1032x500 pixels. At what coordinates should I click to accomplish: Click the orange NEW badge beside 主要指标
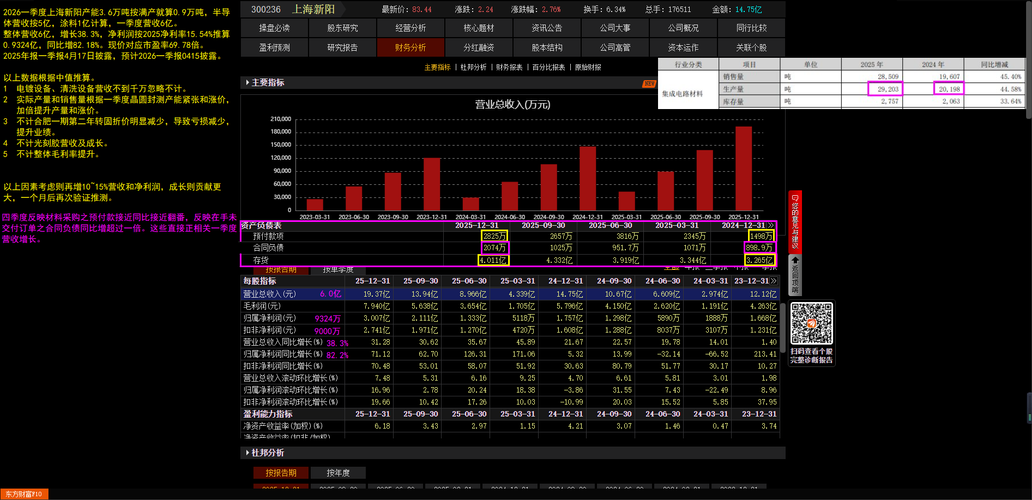(650, 84)
